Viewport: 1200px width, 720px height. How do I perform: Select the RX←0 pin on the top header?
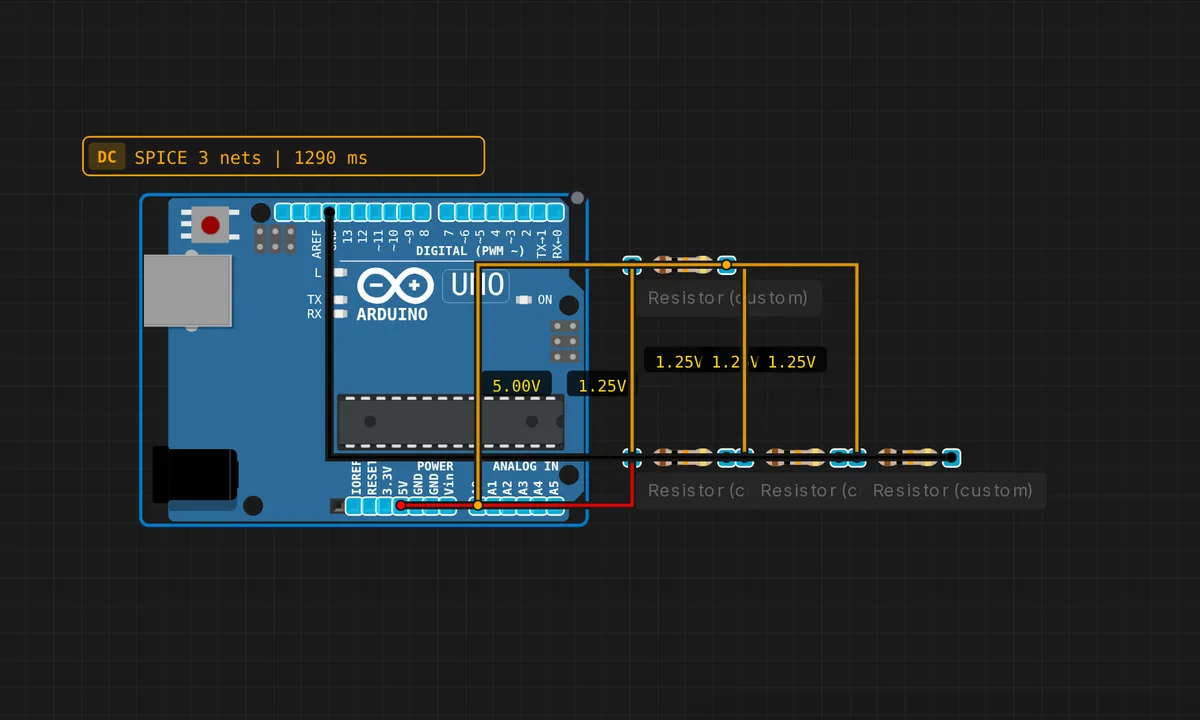(554, 212)
